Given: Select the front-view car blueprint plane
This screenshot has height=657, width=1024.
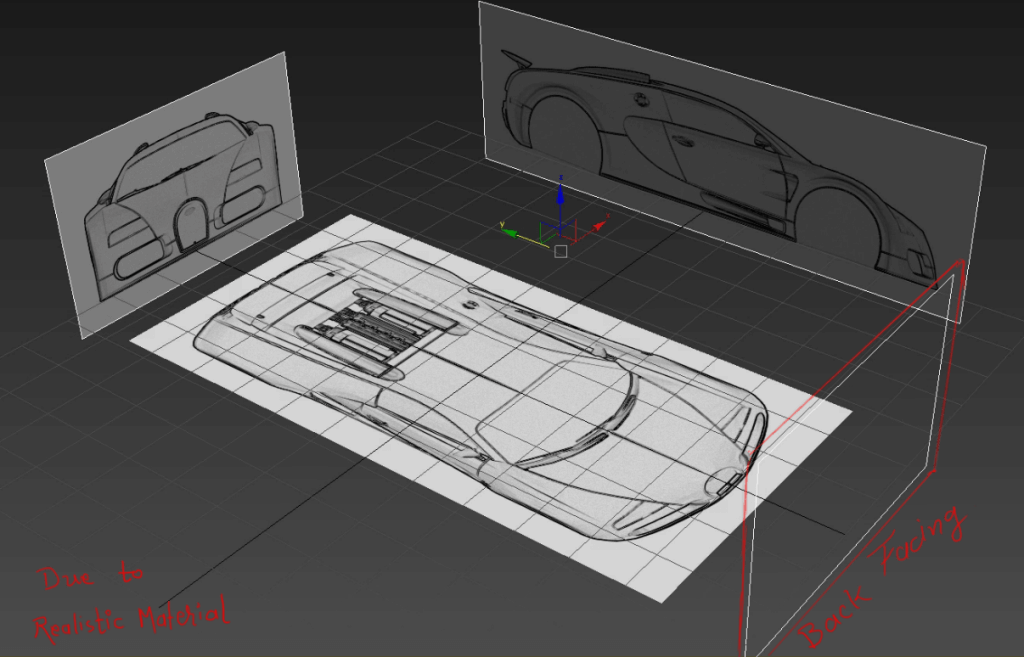Looking at the screenshot, I should tap(174, 194).
